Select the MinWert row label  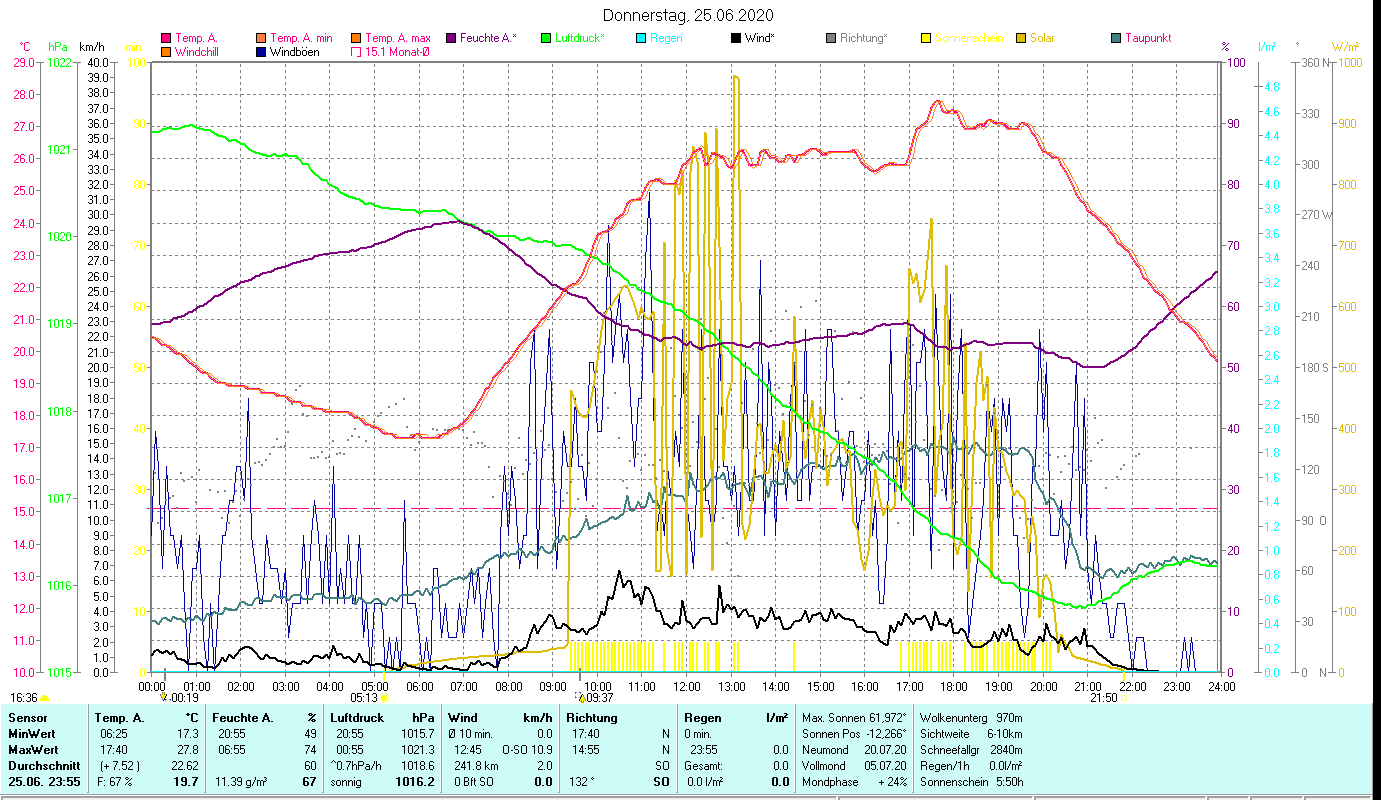32,733
